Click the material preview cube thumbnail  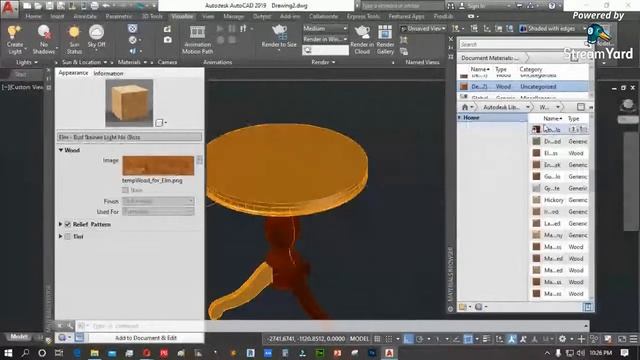pyautogui.click(x=129, y=103)
